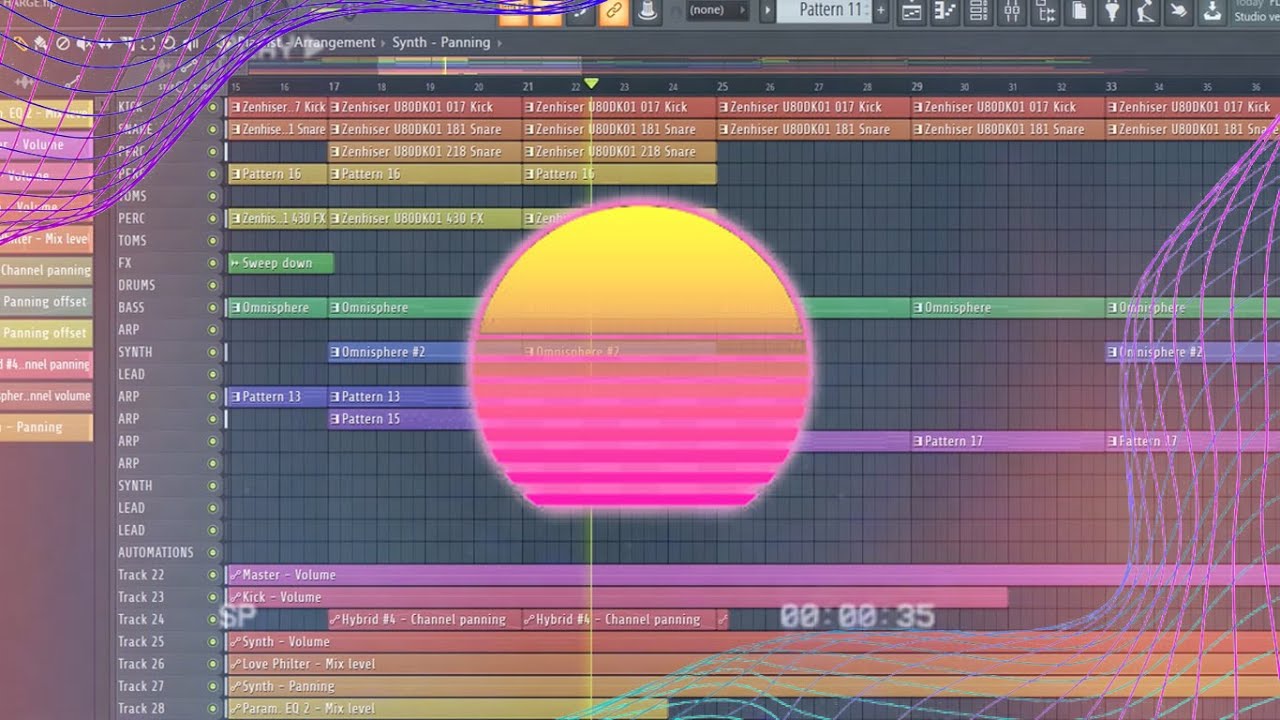Mute Track 27 green dot

[212, 686]
